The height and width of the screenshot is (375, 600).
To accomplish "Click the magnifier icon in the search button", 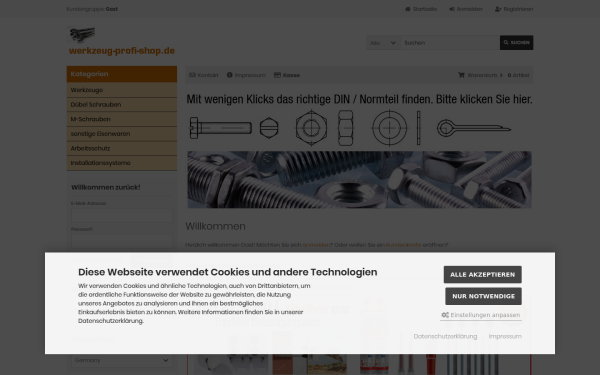I will 506,42.
